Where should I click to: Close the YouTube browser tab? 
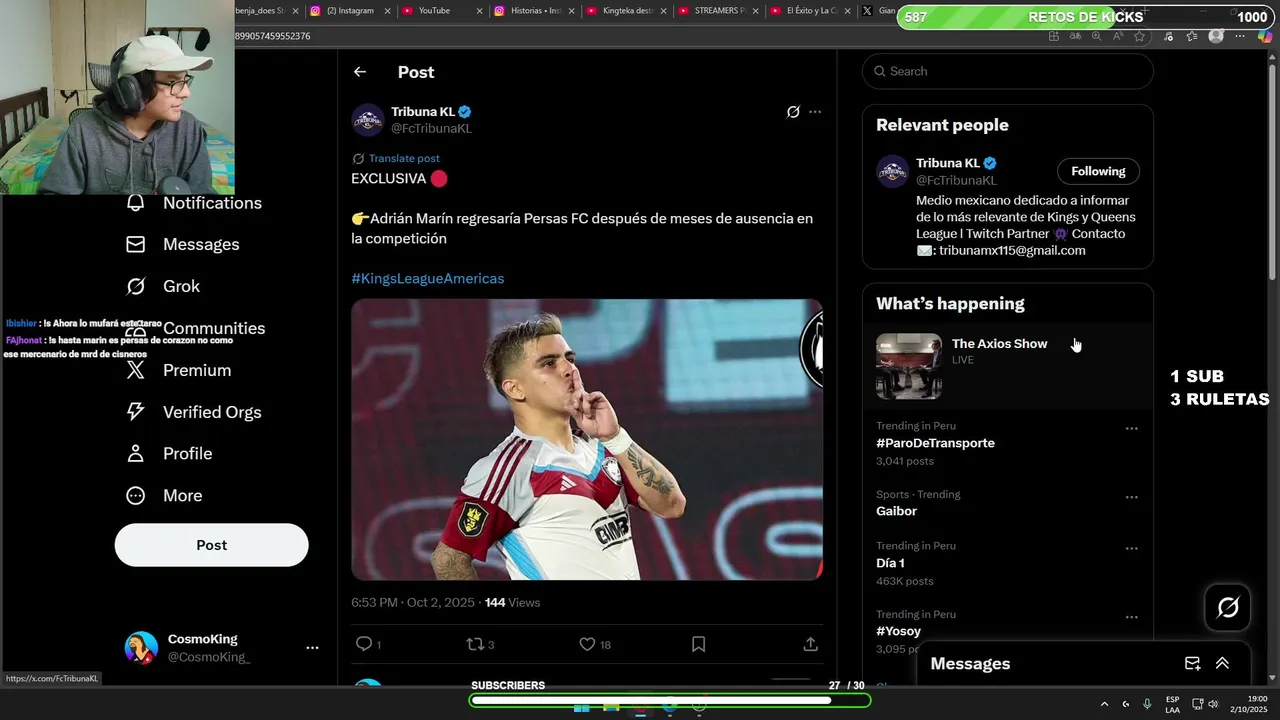479,11
